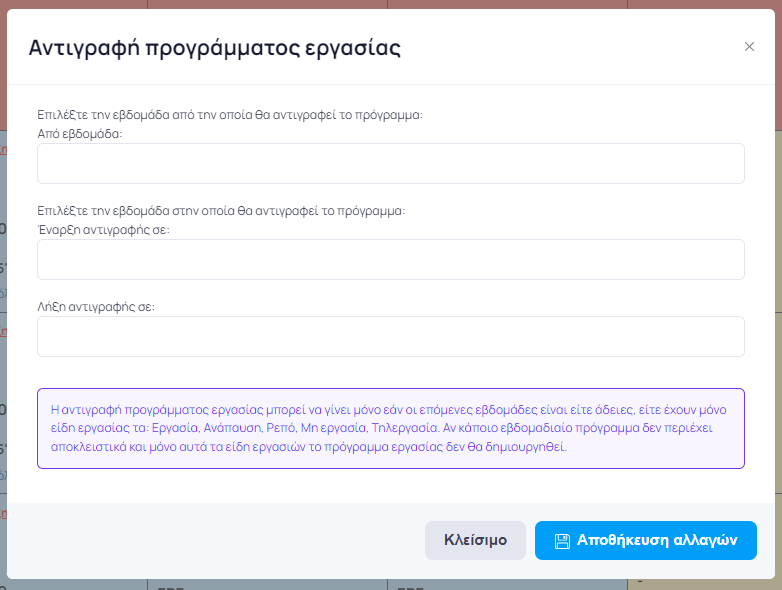The image size is (782, 590).
Task: Click the 'Έναρξη αντιγραφής σε:' label
Action: (103, 229)
